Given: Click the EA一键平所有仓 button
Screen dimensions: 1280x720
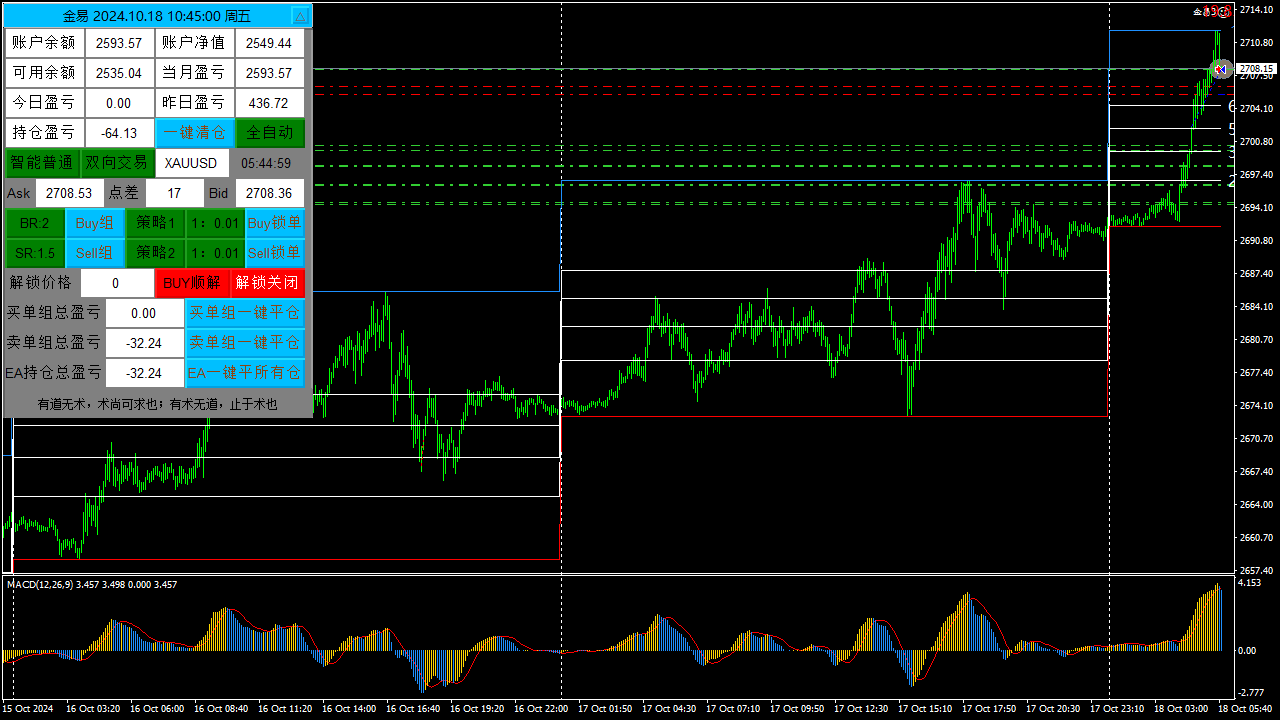Looking at the screenshot, I should click(x=245, y=373).
